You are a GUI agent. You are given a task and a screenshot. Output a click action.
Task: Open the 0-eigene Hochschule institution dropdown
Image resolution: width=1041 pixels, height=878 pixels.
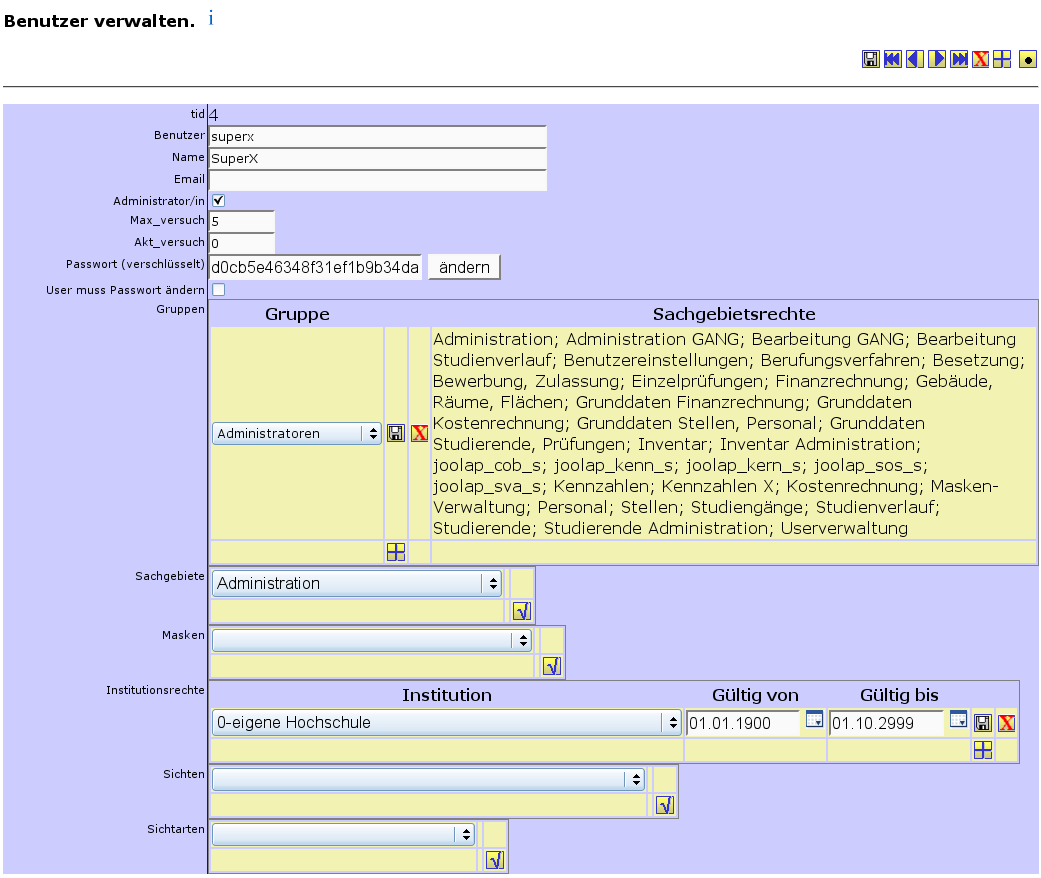tap(446, 722)
